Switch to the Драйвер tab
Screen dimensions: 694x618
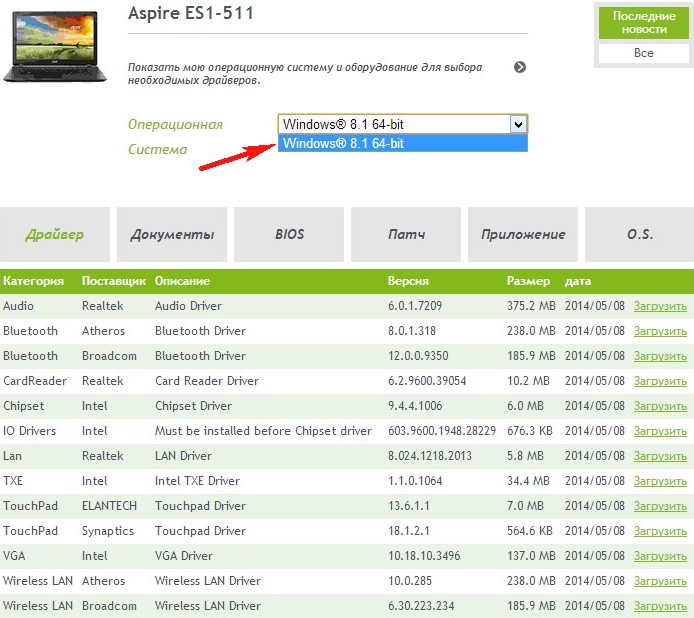pyautogui.click(x=54, y=234)
